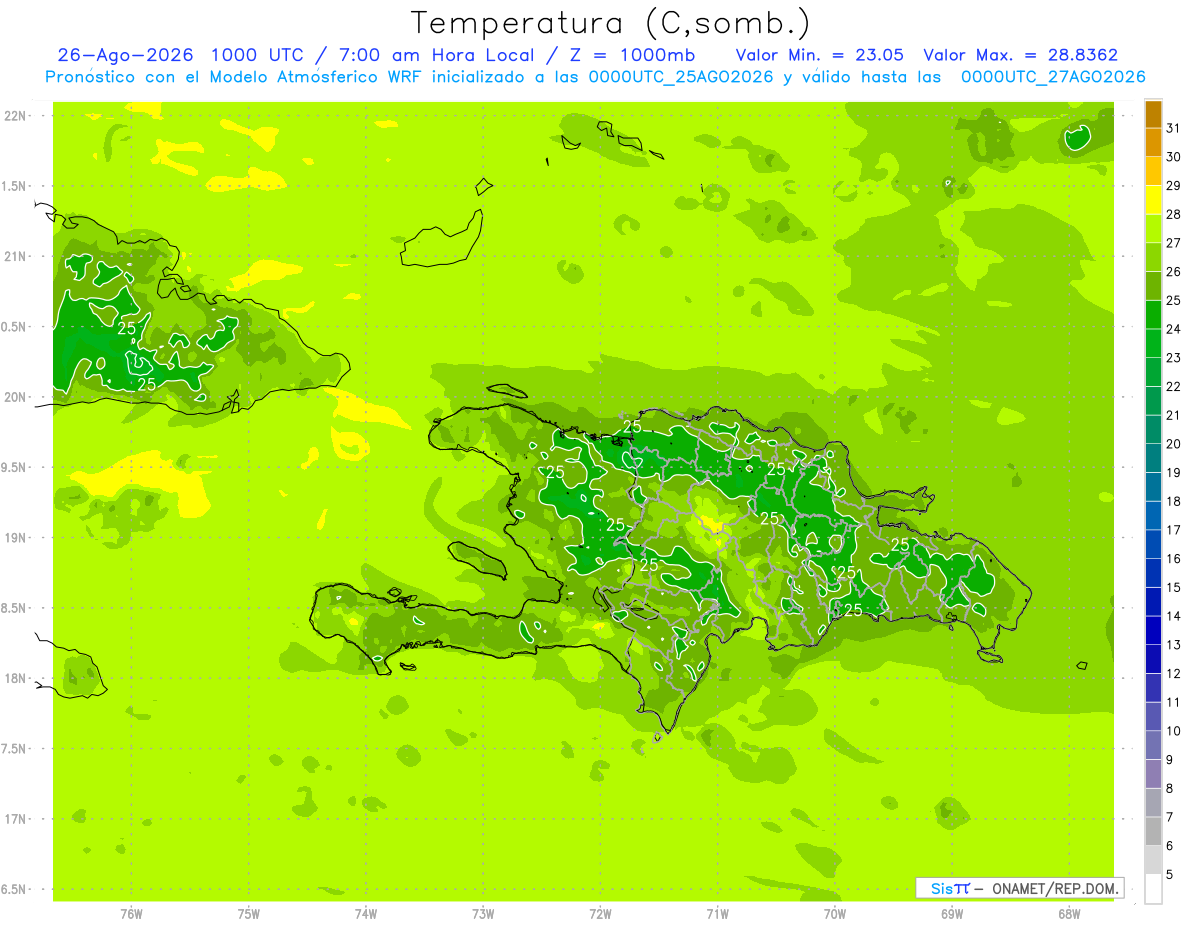
Task: Click the '21N' latitude label
Action: [16, 256]
